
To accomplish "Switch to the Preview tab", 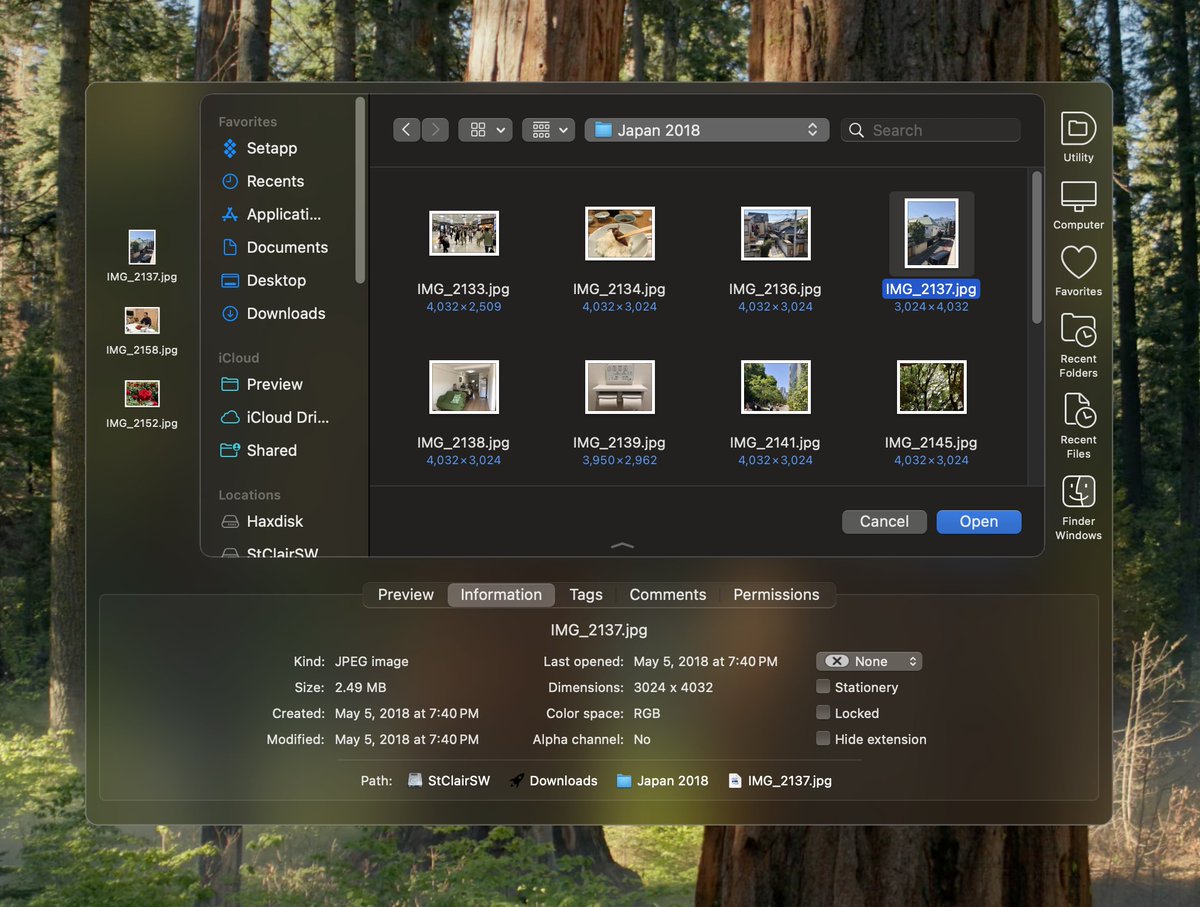I will click(x=406, y=594).
